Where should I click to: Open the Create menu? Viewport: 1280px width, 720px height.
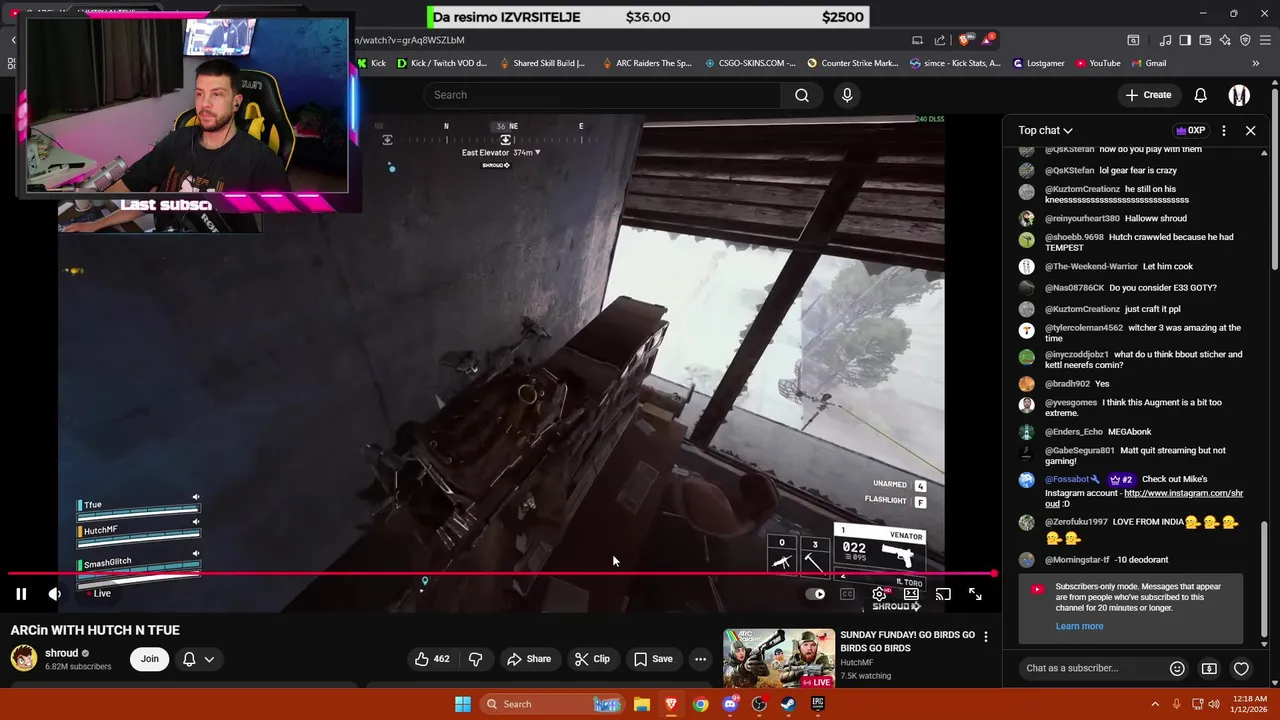(1148, 95)
